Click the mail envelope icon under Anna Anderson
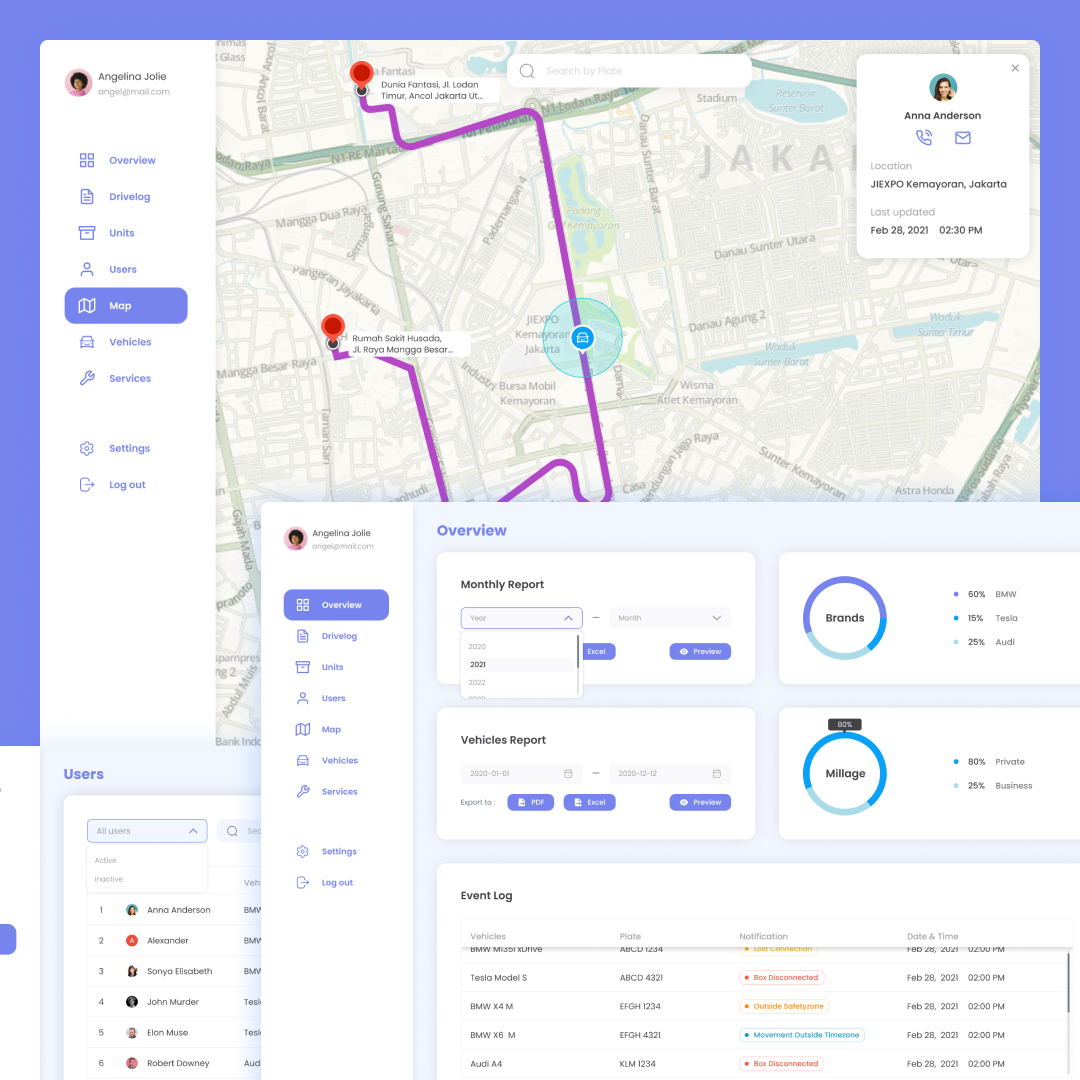The image size is (1080, 1080). (962, 138)
